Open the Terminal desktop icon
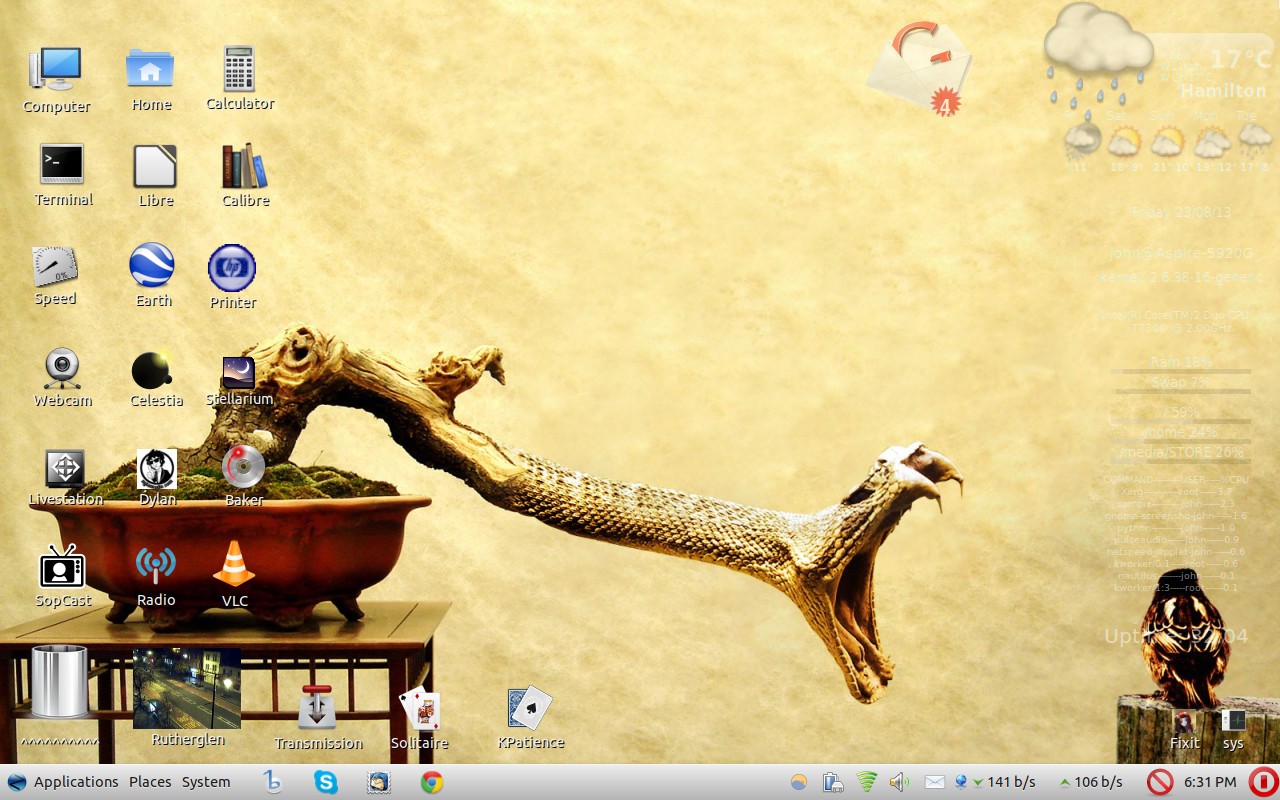 (62, 165)
